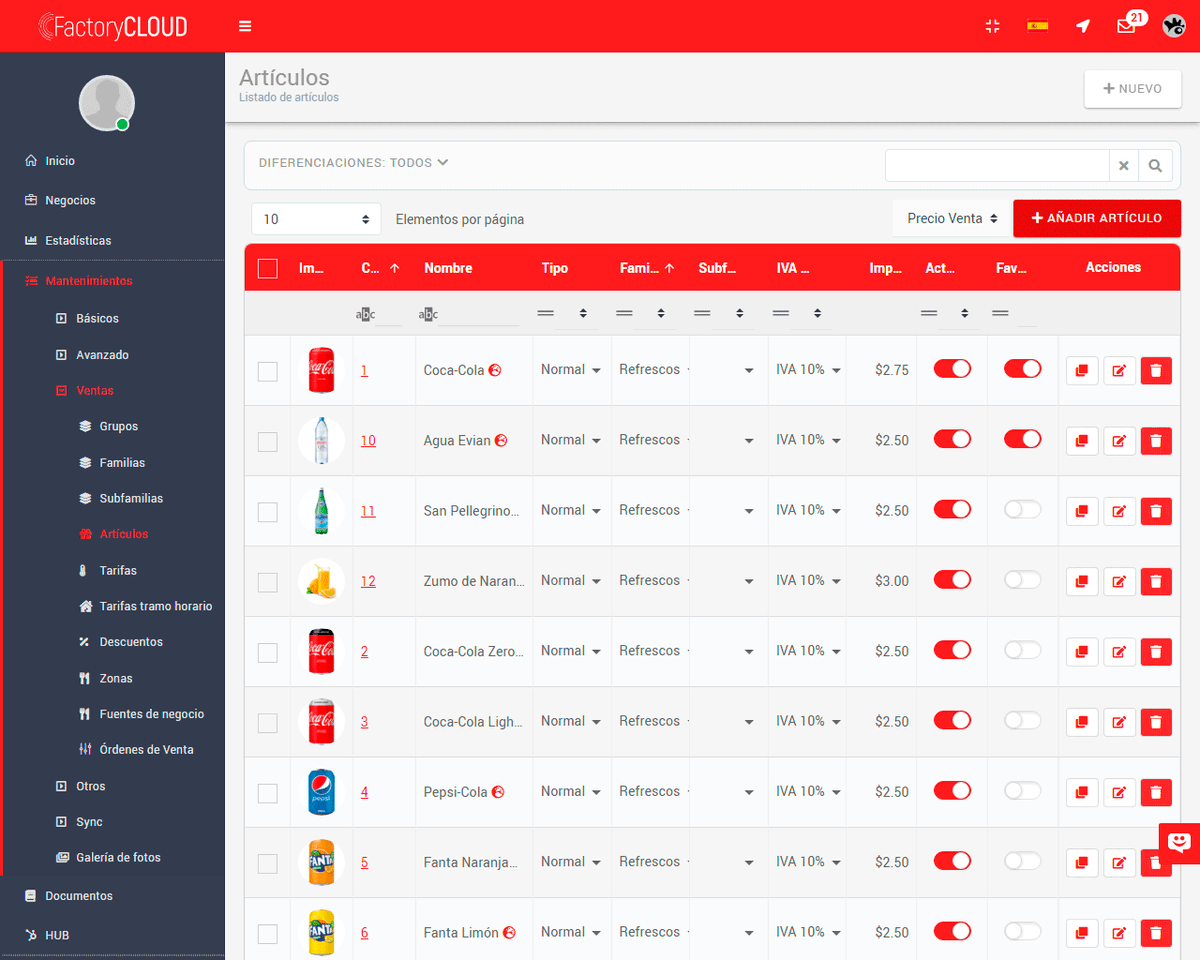Open Galería de fotos in sidebar
The width and height of the screenshot is (1200, 960).
tap(108, 858)
